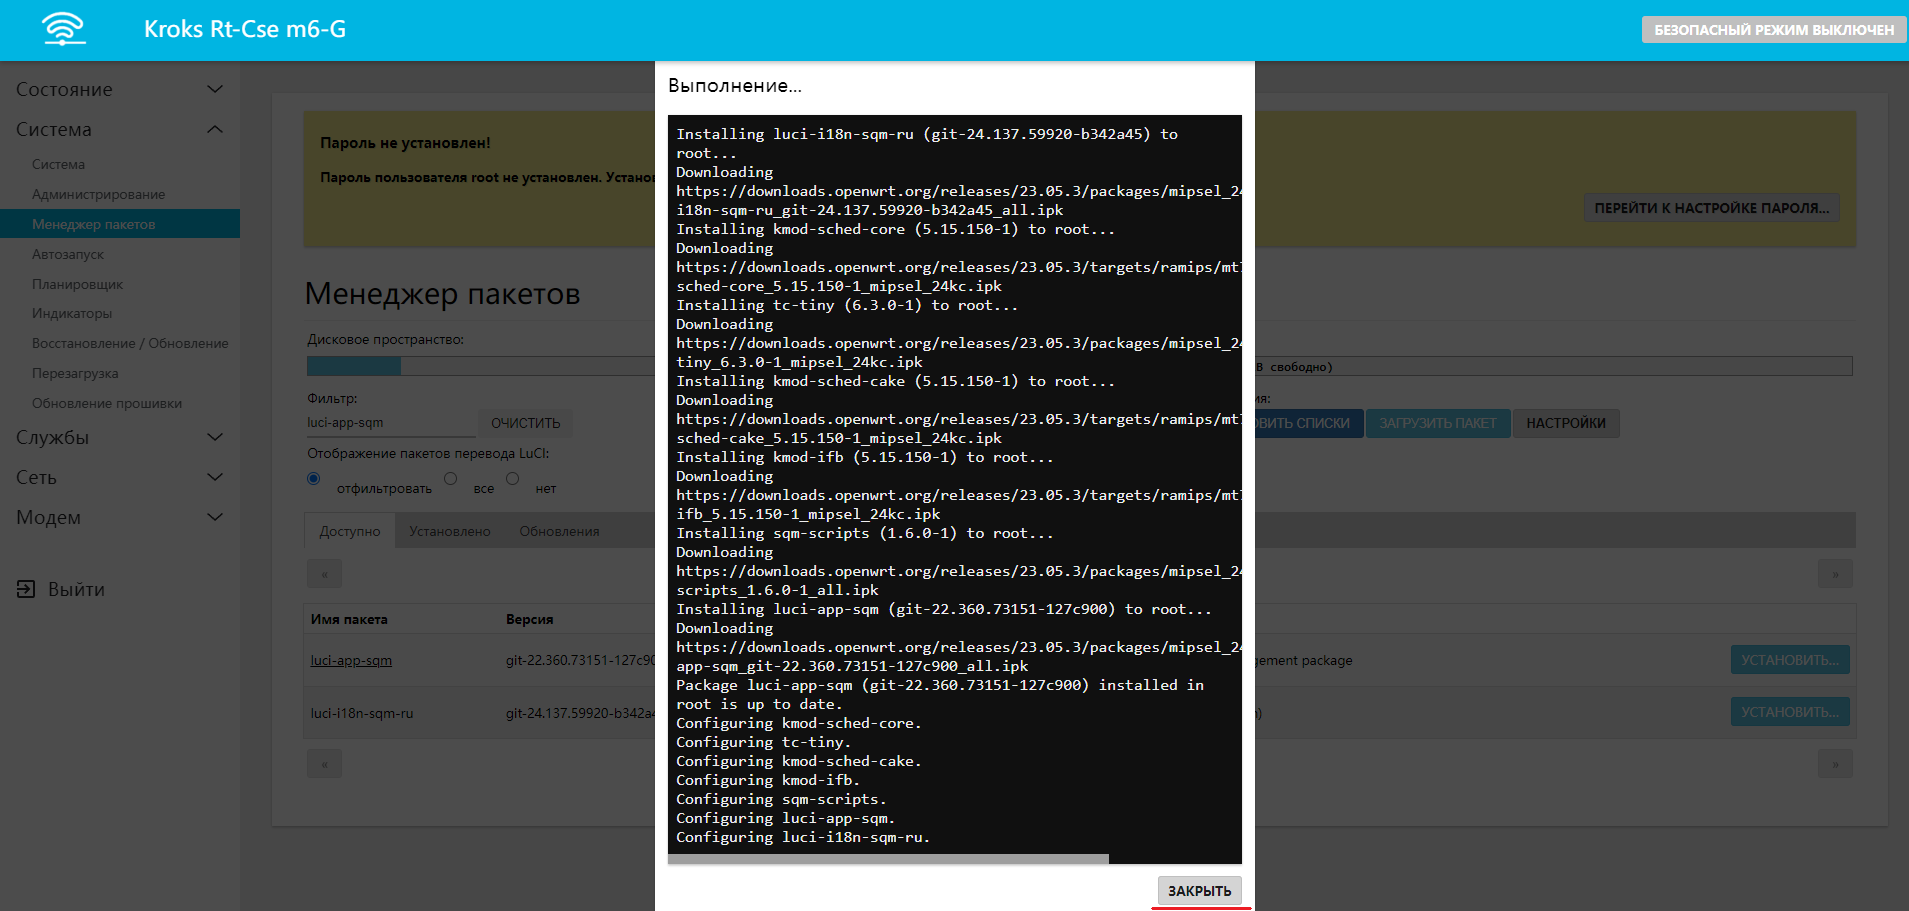Click the НАСТРОЙКИ button
This screenshot has width=1909, height=911.
click(1565, 423)
